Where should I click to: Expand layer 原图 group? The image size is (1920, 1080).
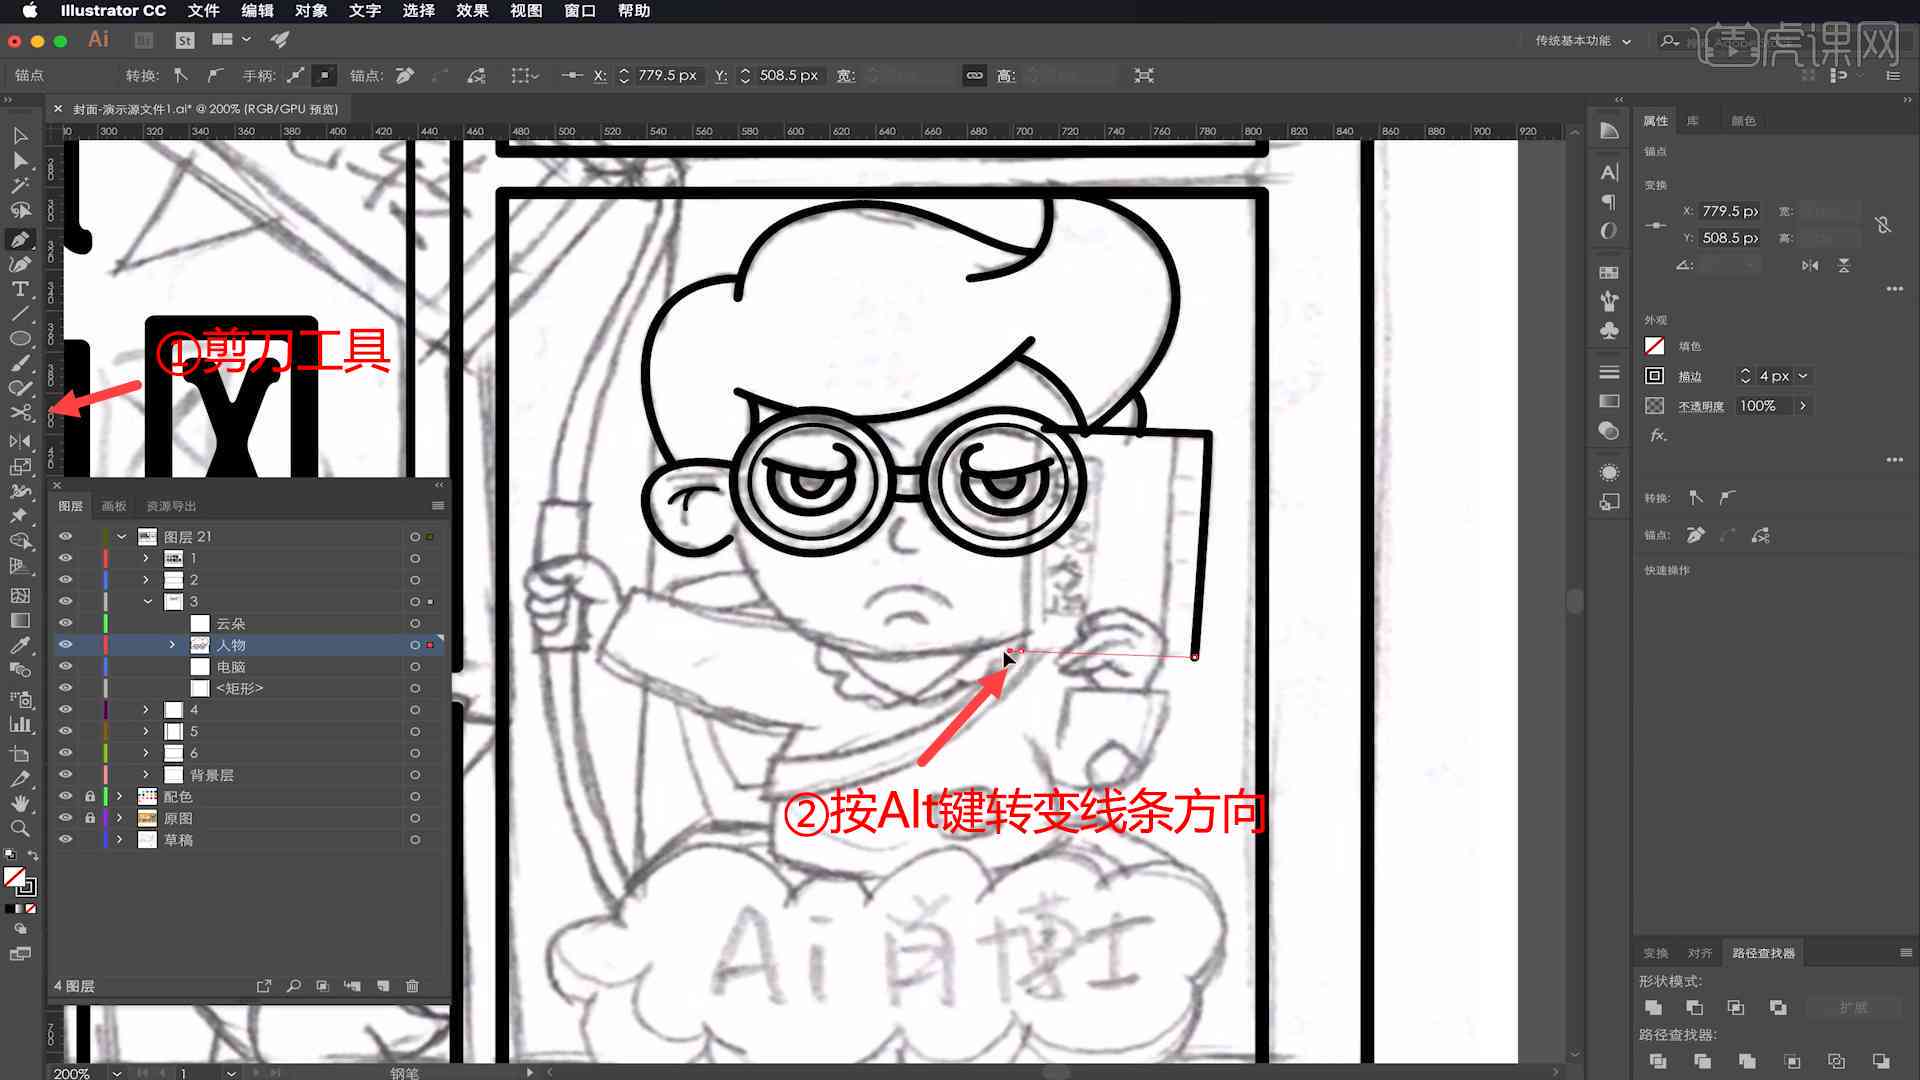[x=120, y=818]
